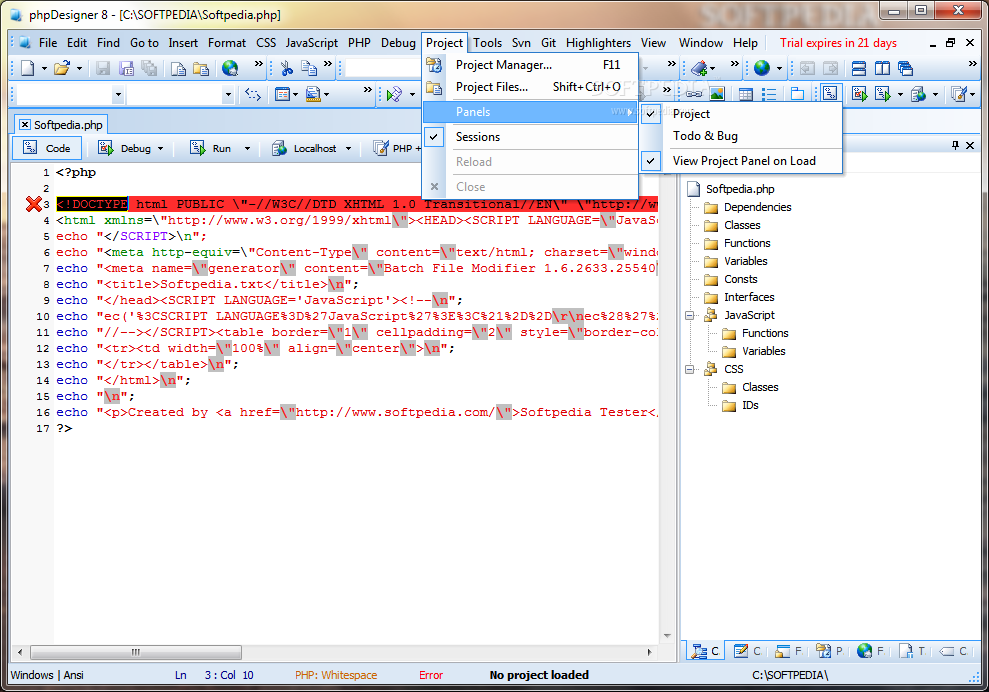Open the New document dropdown arrow
989x692 pixels.
tap(44, 68)
